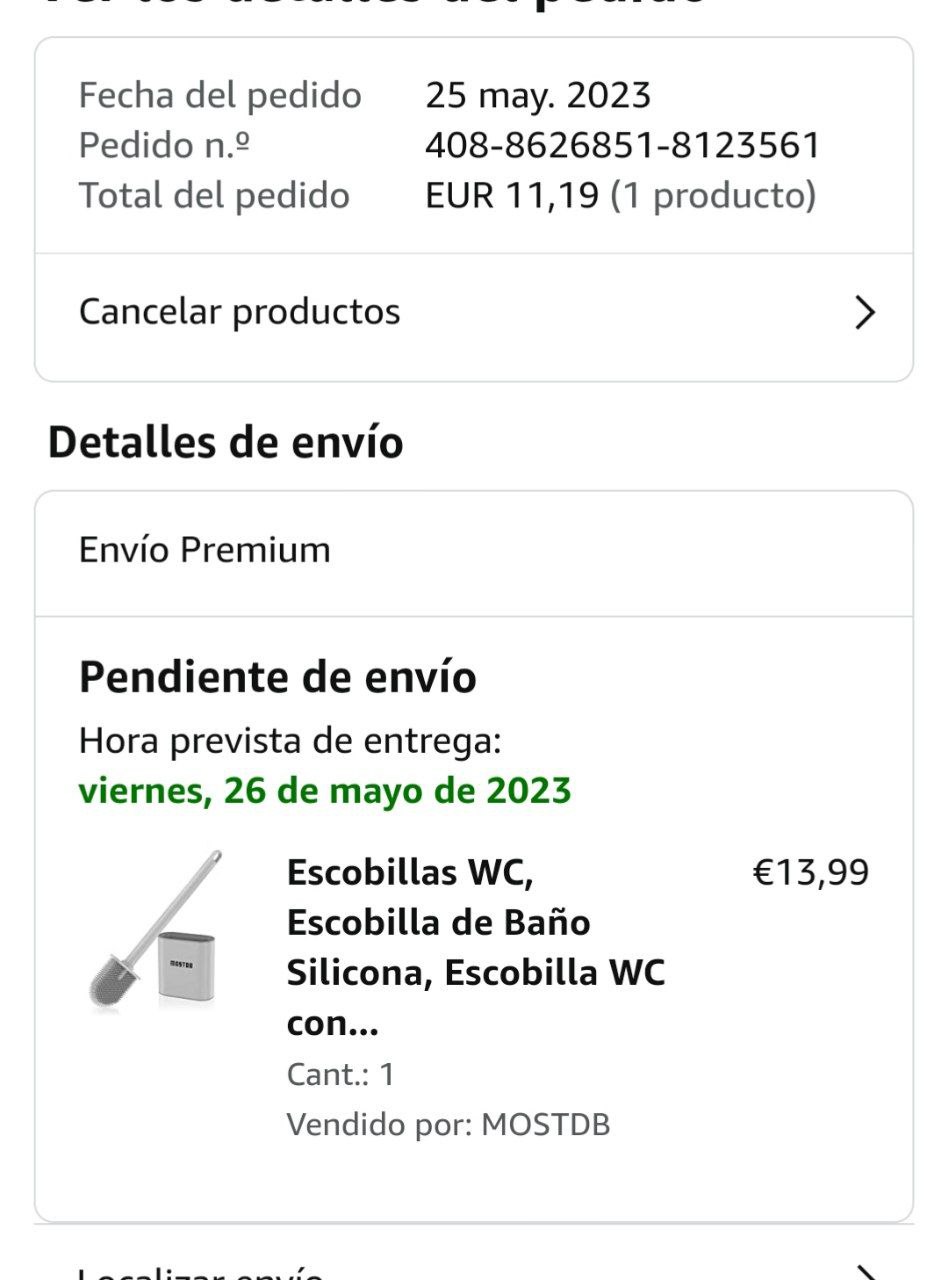
Task: Open the Cancelar productos option
Action: (x=240, y=312)
